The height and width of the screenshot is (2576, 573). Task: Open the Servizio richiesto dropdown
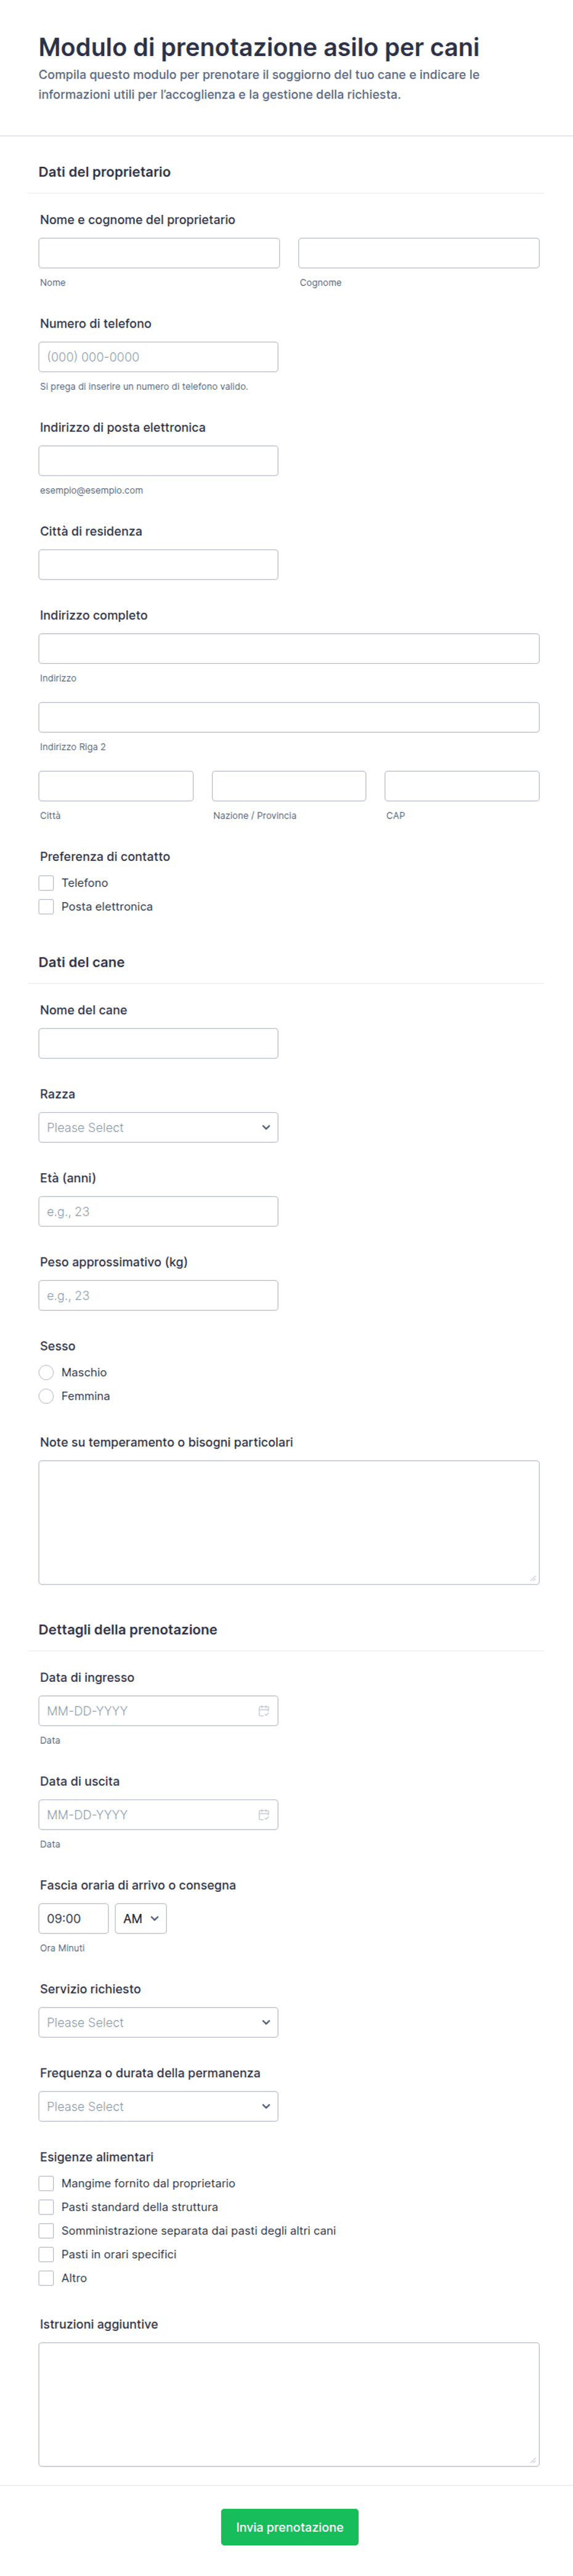coord(158,2022)
